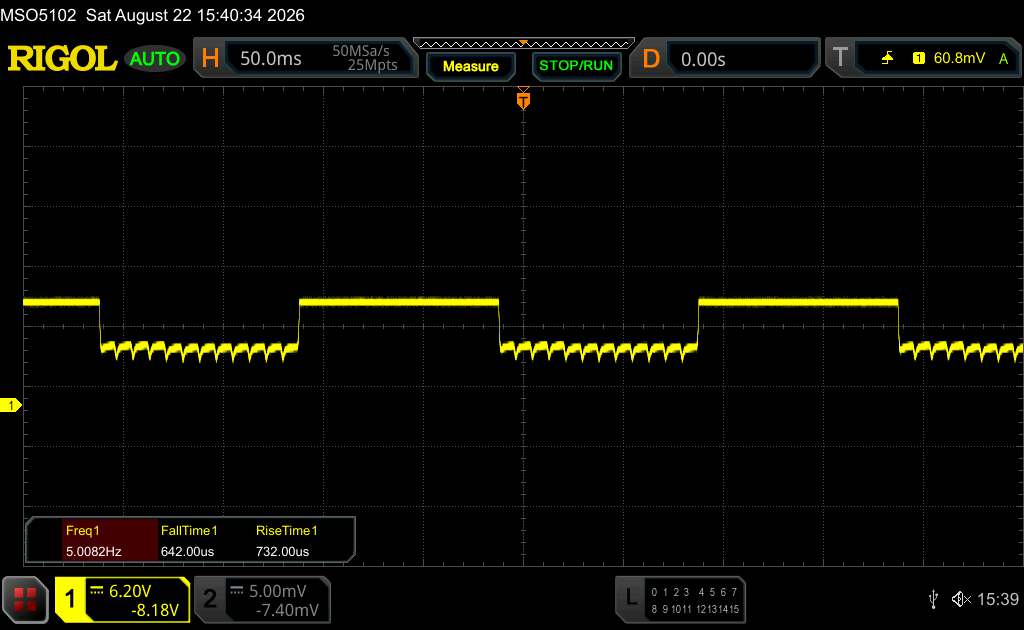Click the 732.00us rise time value
1024x630 pixels.
282,552
